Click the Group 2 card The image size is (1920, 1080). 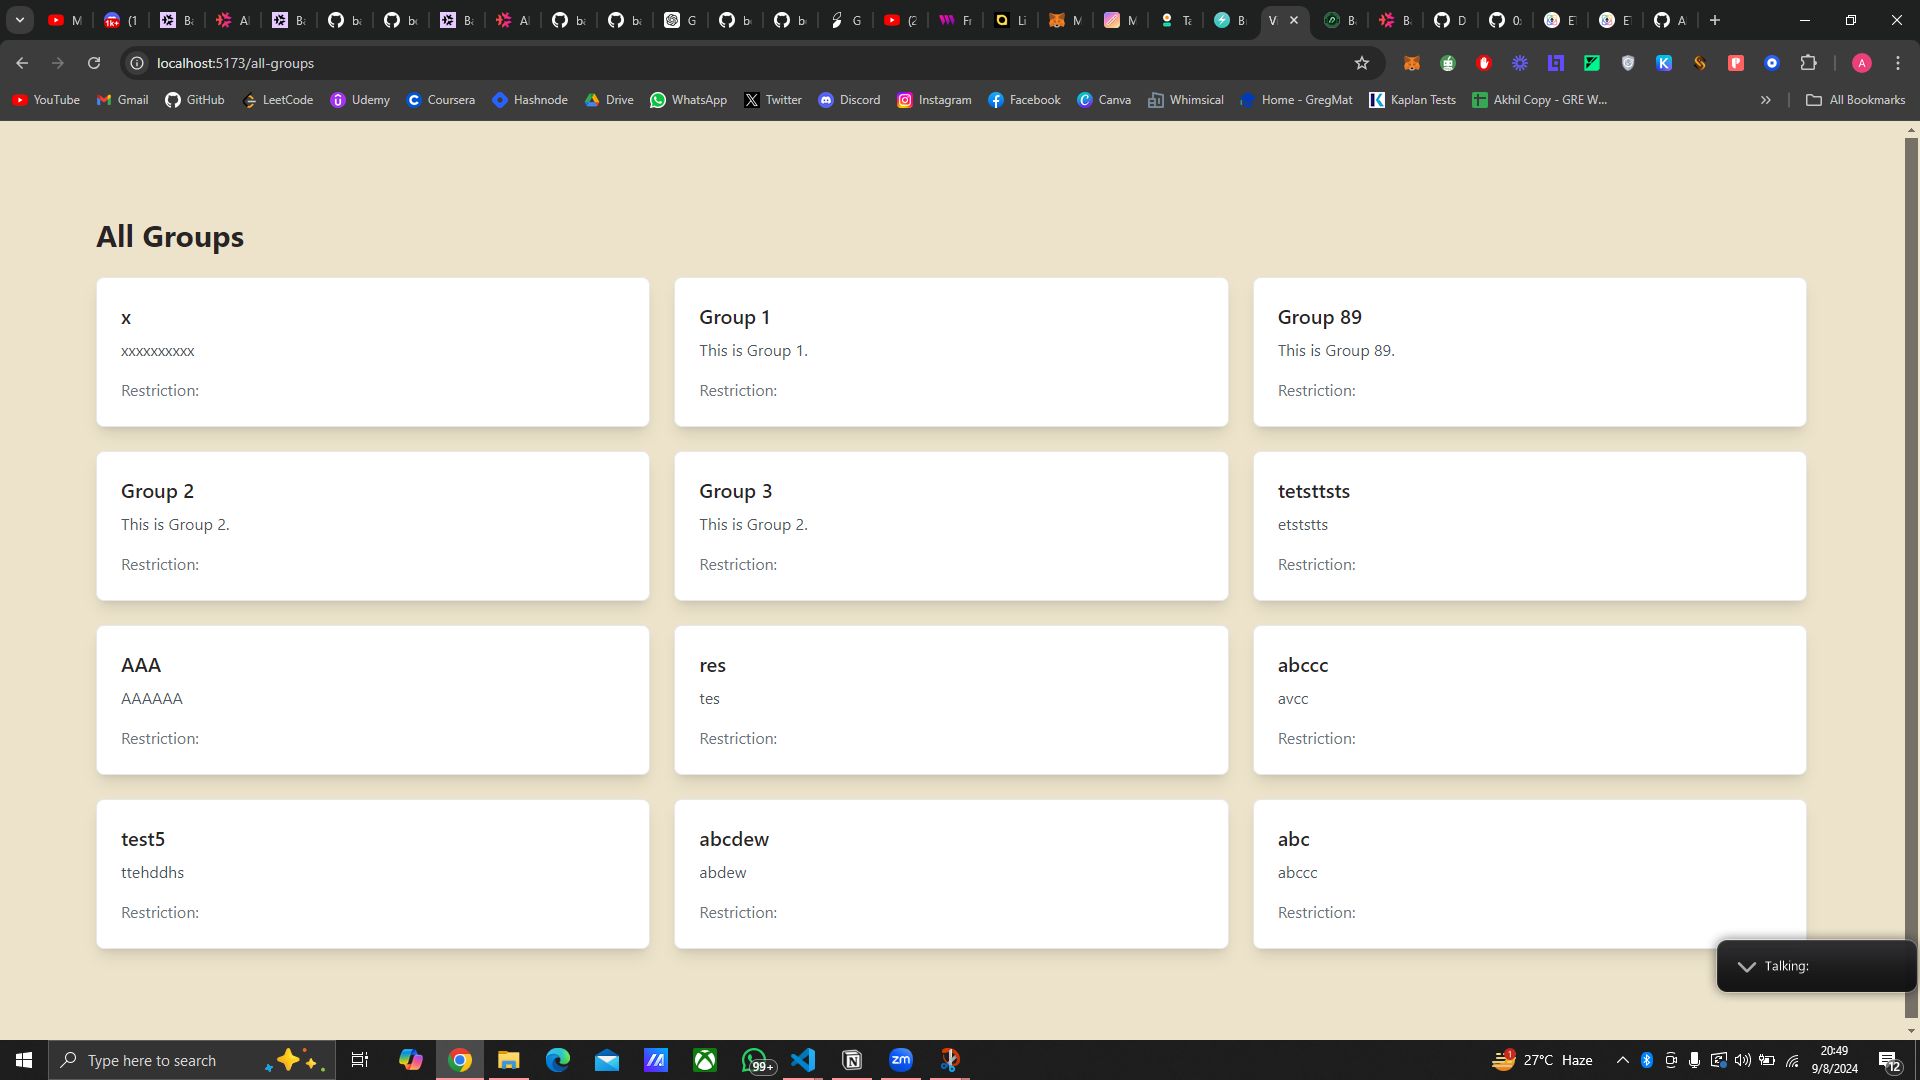(373, 525)
